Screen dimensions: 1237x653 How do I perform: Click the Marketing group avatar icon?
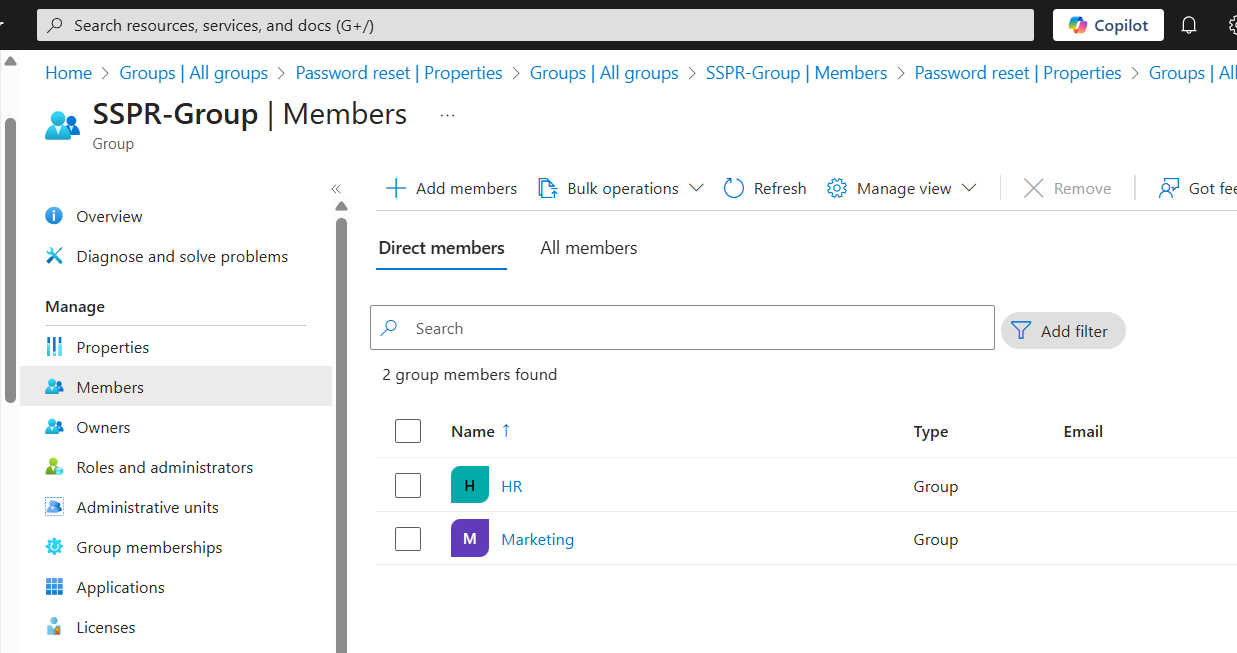pos(470,539)
